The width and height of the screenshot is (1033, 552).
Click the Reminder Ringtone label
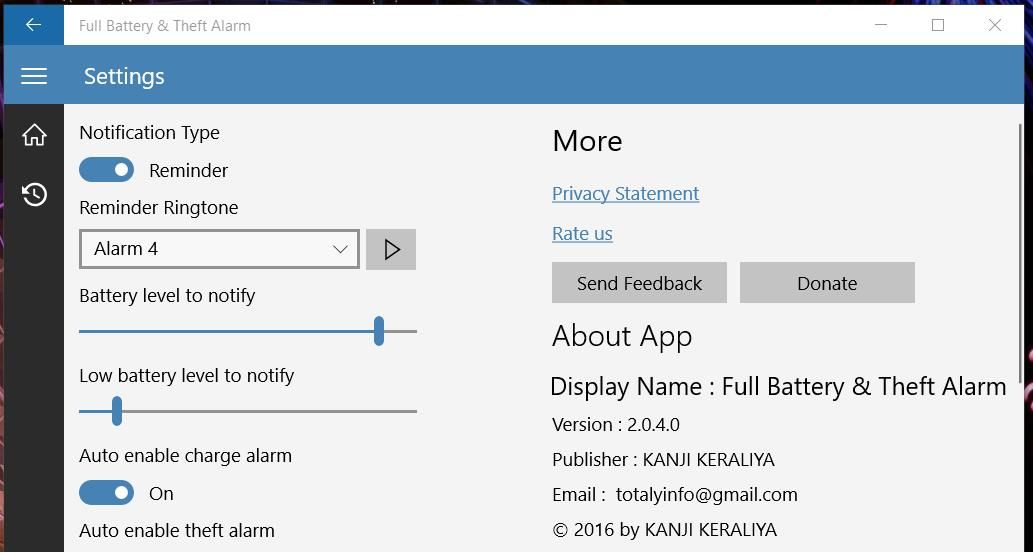click(x=159, y=207)
